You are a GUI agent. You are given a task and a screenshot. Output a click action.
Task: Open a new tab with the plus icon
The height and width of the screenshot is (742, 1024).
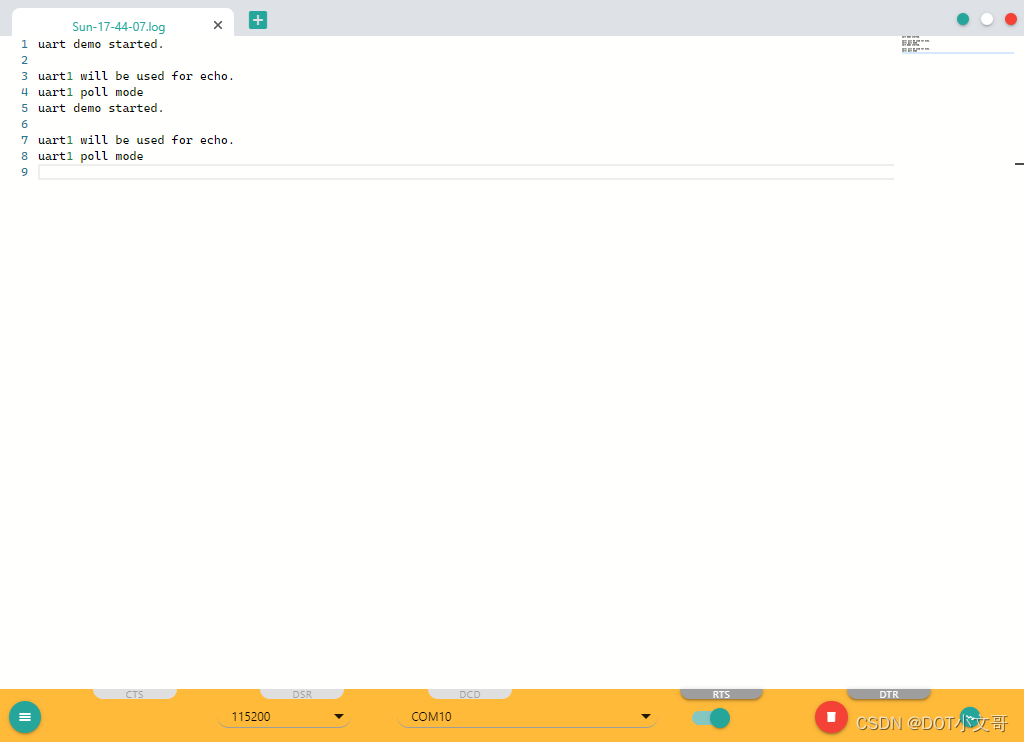click(x=258, y=20)
